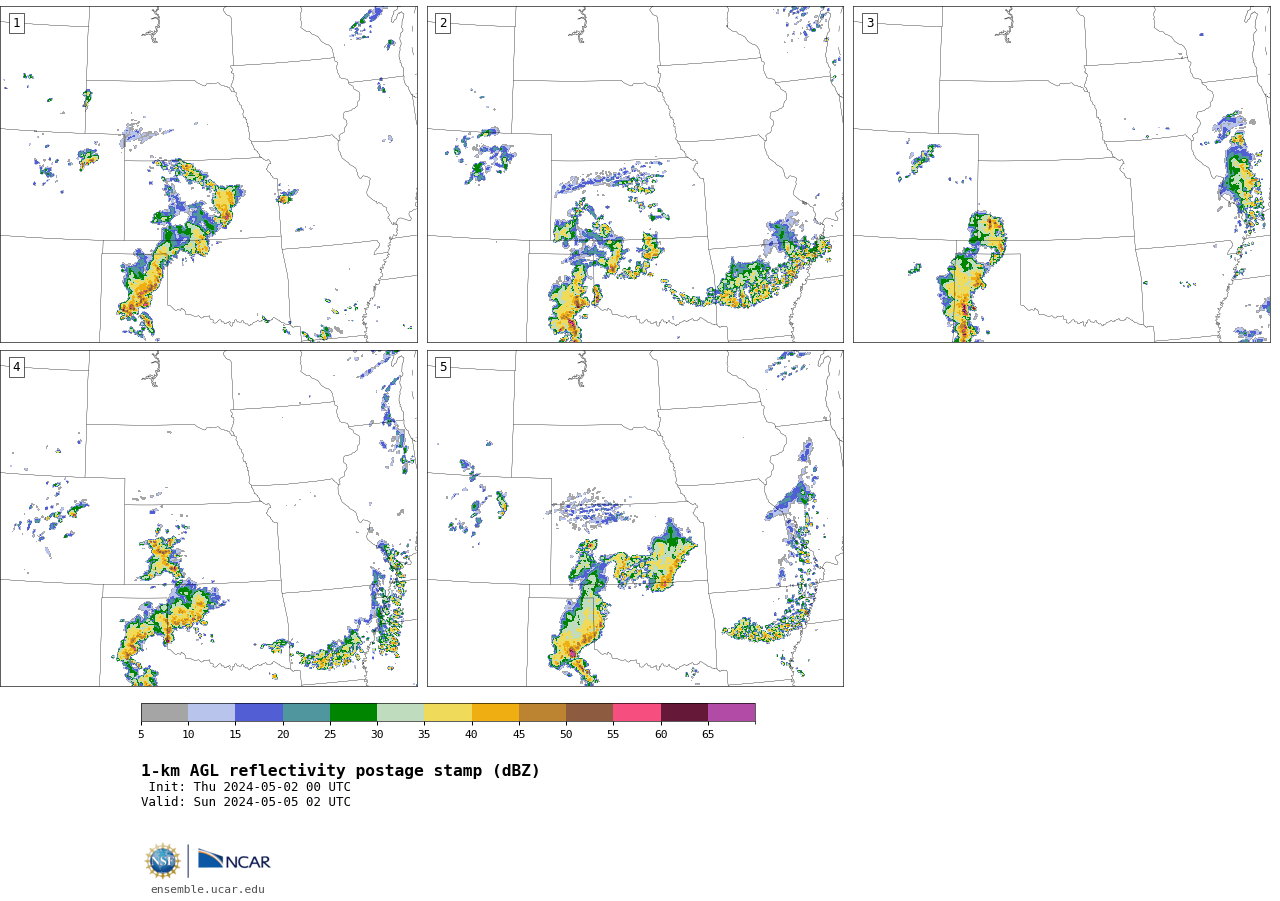
Task: Click the blue 15-20 dBZ swatch
Action: pyautogui.click(x=259, y=713)
